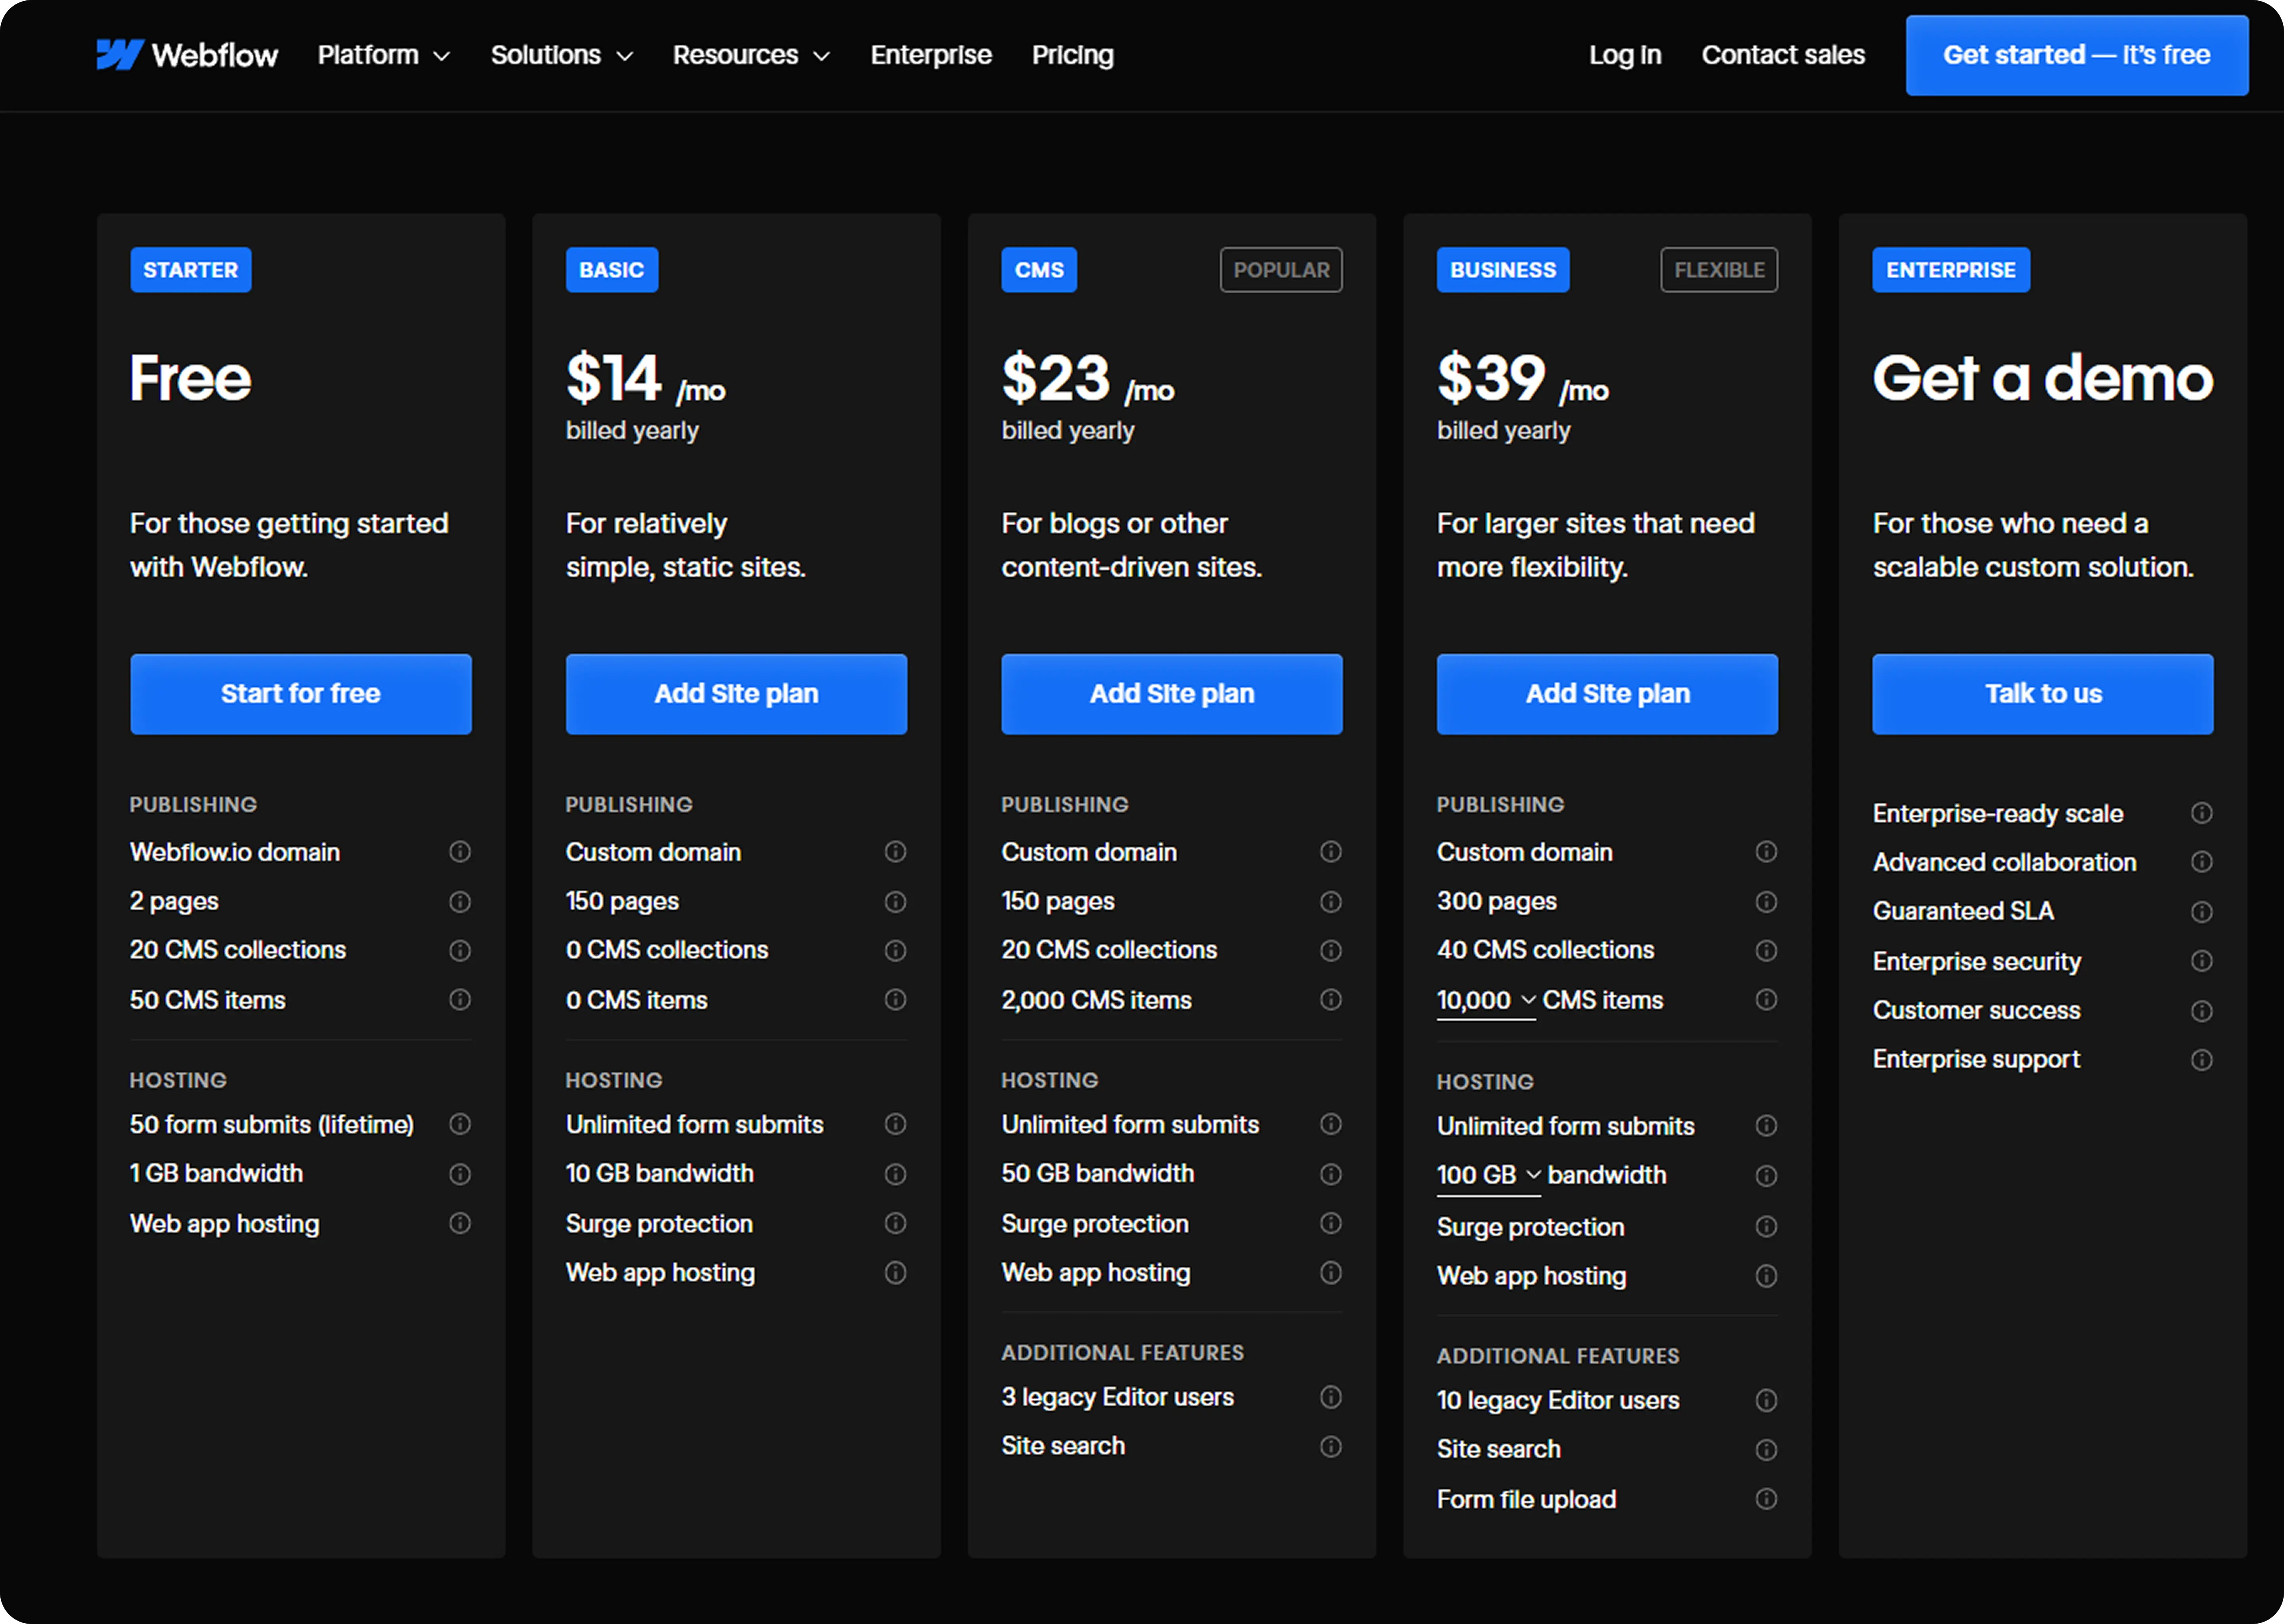
Task: Expand the Solutions menu
Action: tap(562, 55)
